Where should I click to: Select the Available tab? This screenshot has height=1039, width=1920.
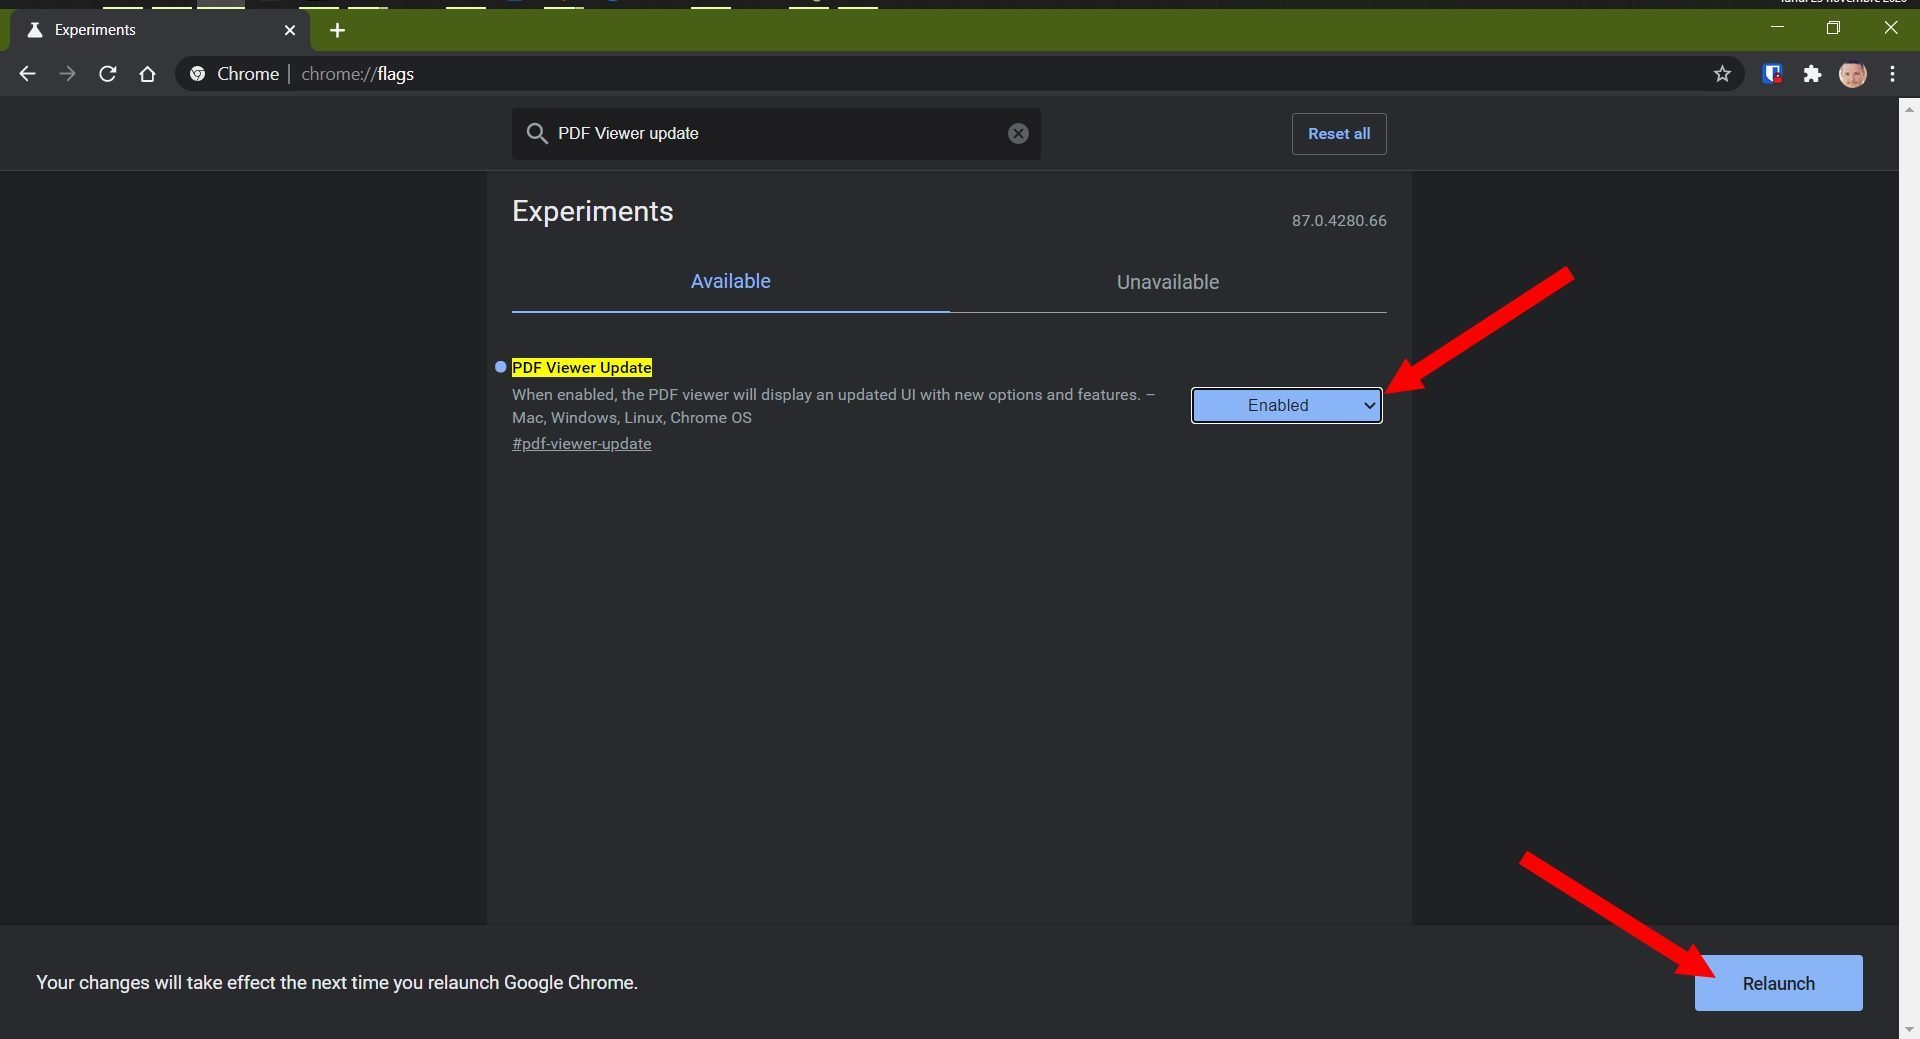tap(730, 281)
